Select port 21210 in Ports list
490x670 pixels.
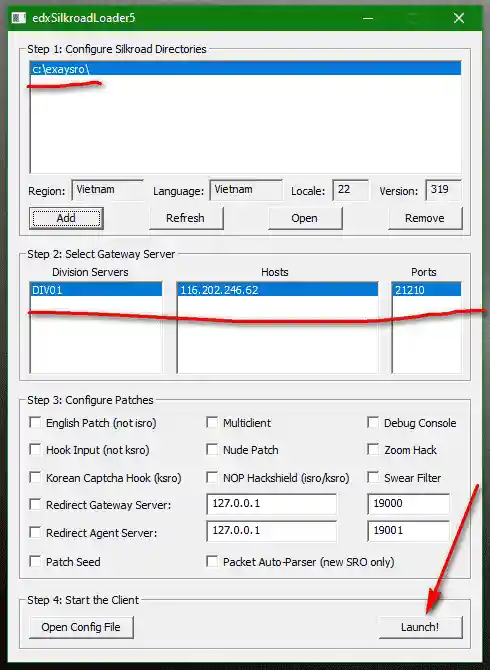[426, 290]
